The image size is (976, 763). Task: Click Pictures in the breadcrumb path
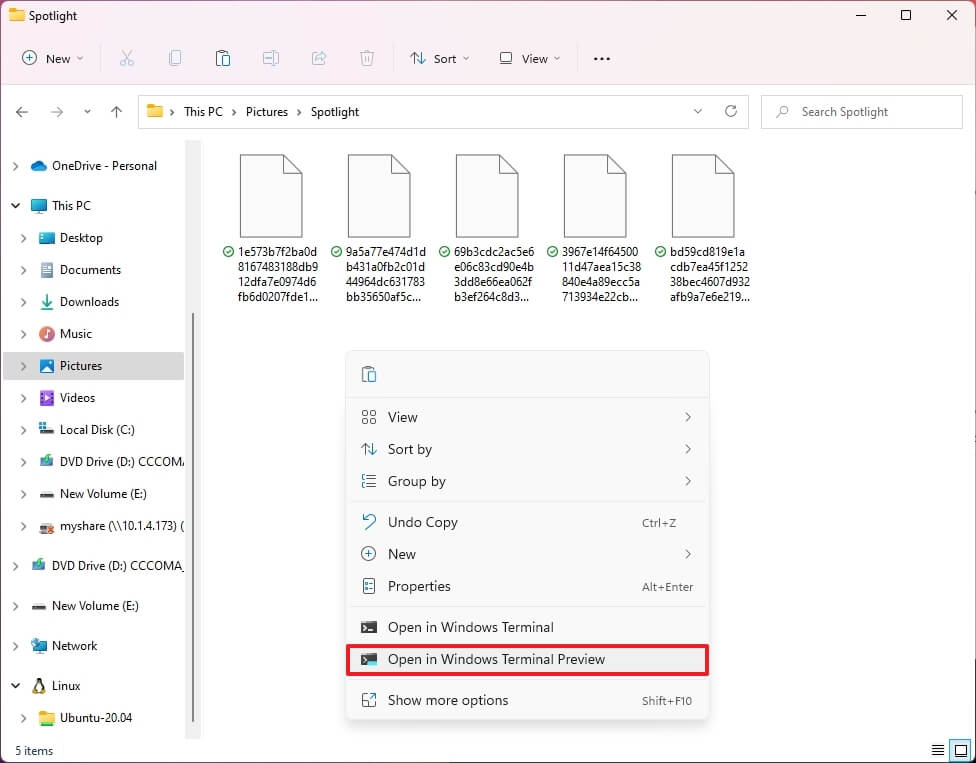267,111
